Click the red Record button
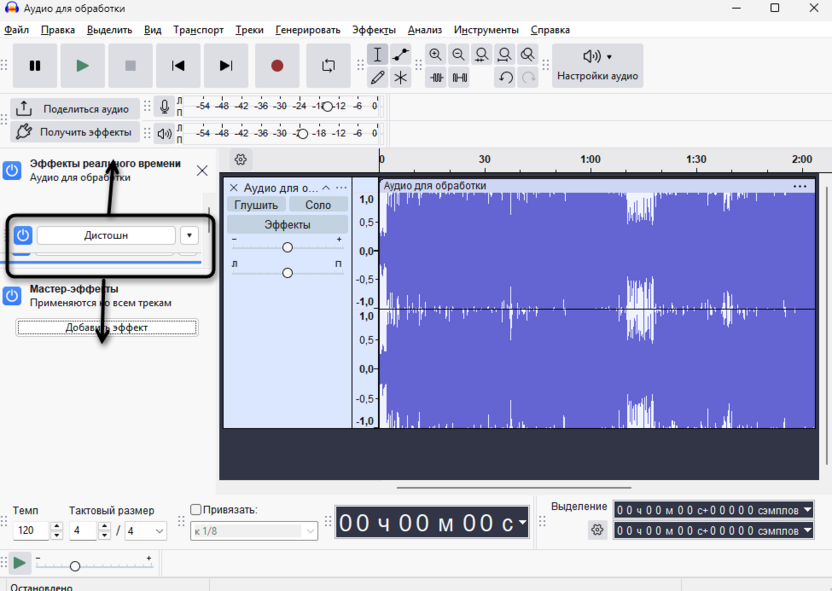This screenshot has height=591, width=832. tap(277, 66)
